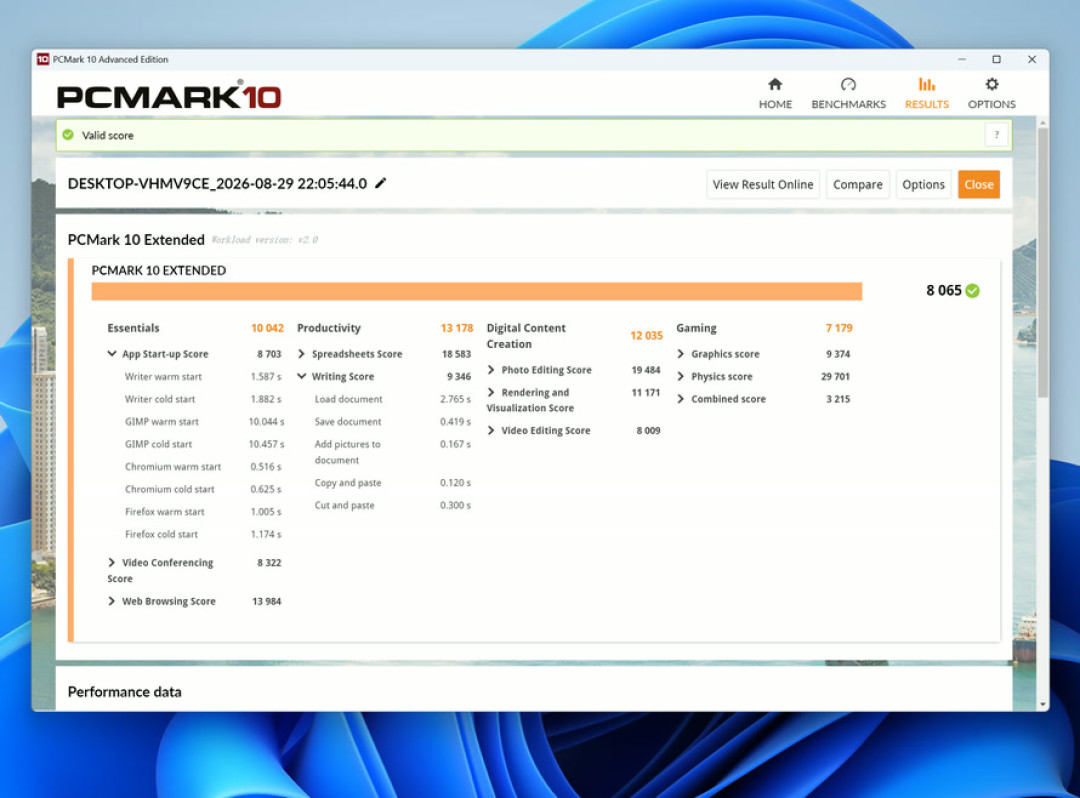1080x798 pixels.
Task: Collapse App Start-up Score section
Action: (112, 354)
